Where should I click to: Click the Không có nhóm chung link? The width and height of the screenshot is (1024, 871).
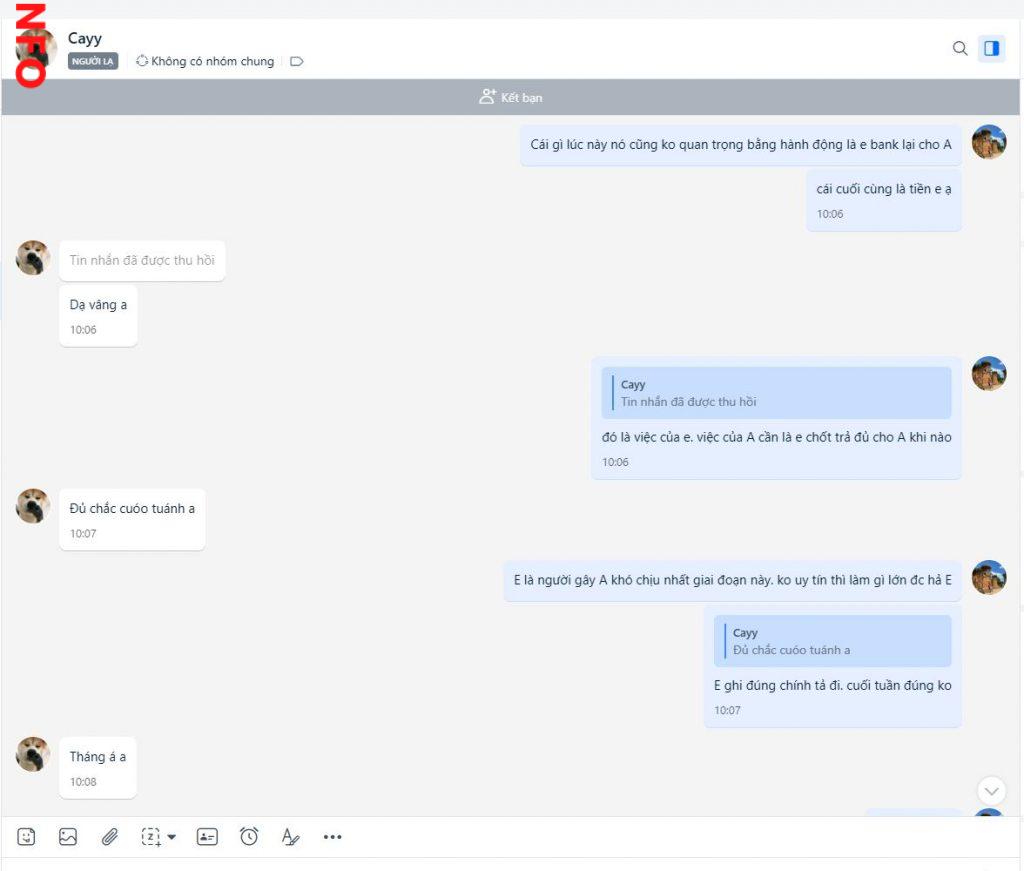205,61
